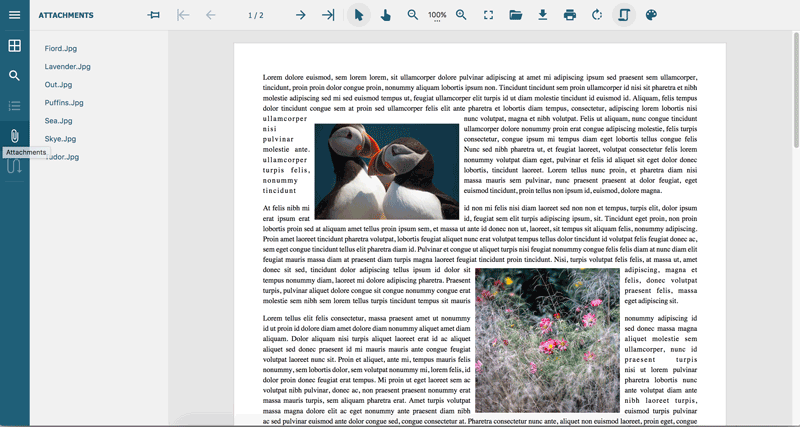
Task: Open the 100% zoom level dropdown
Action: pyautogui.click(x=437, y=16)
